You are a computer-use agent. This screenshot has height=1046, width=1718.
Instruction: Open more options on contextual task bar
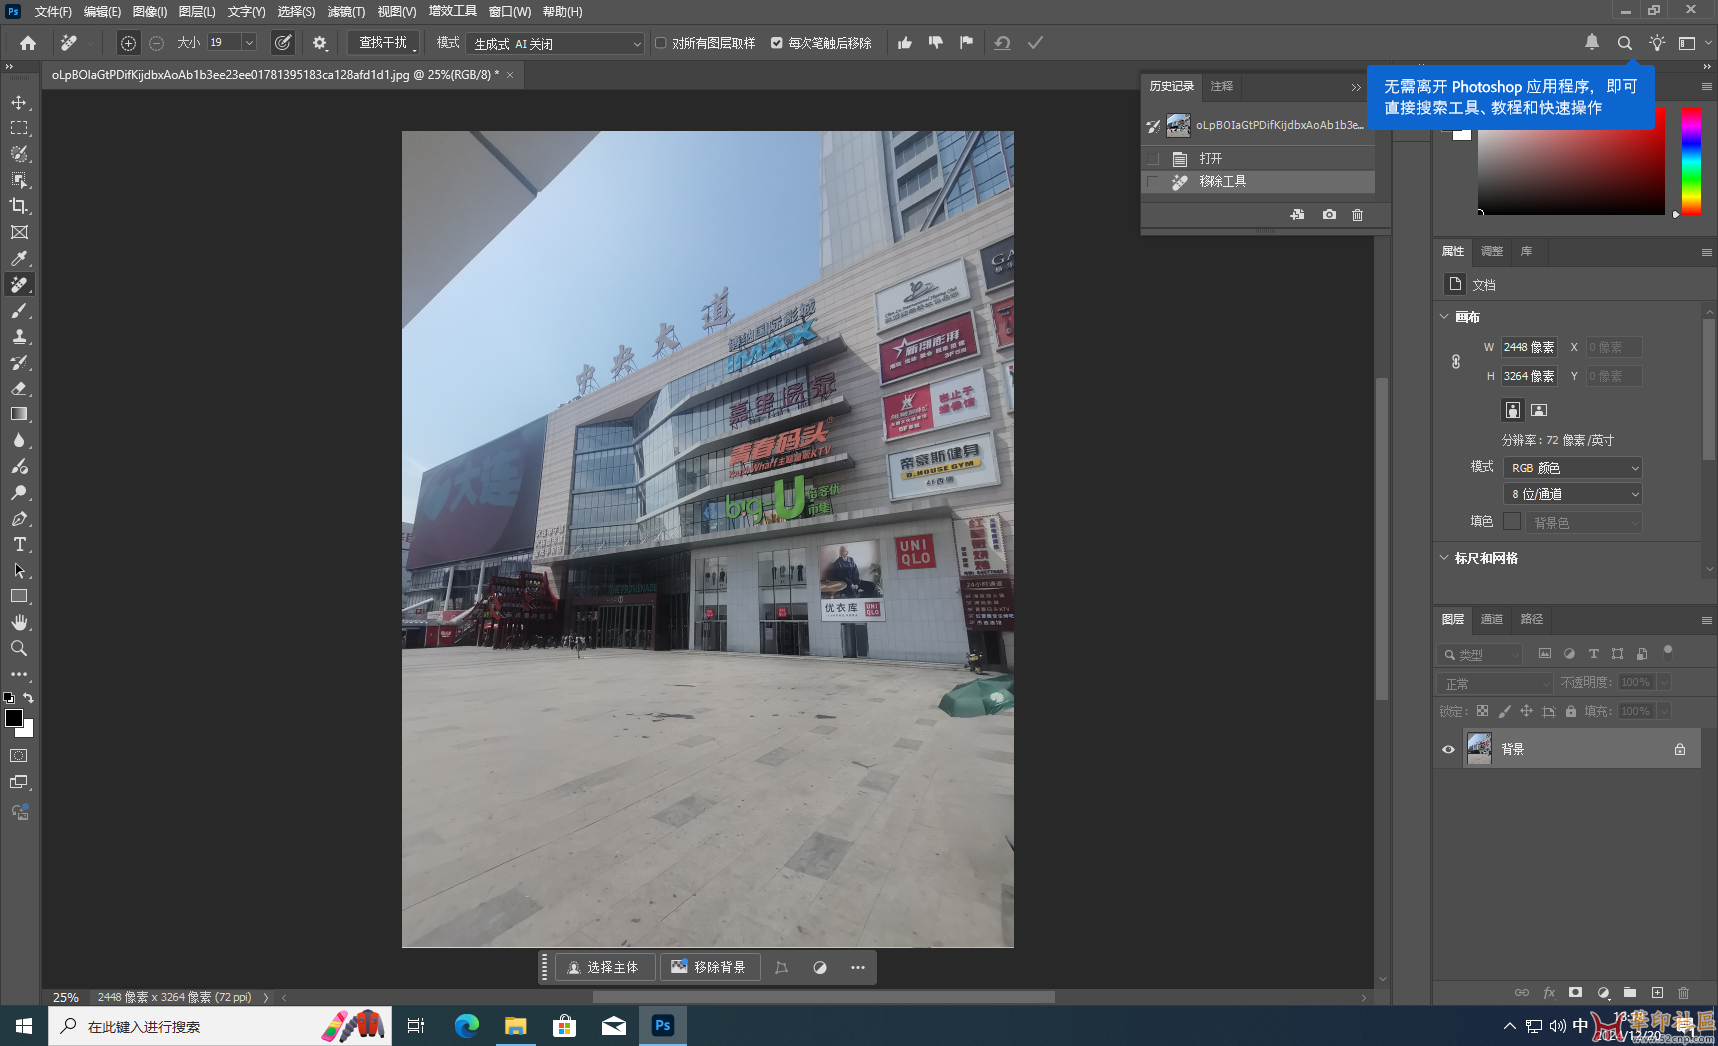[858, 967]
